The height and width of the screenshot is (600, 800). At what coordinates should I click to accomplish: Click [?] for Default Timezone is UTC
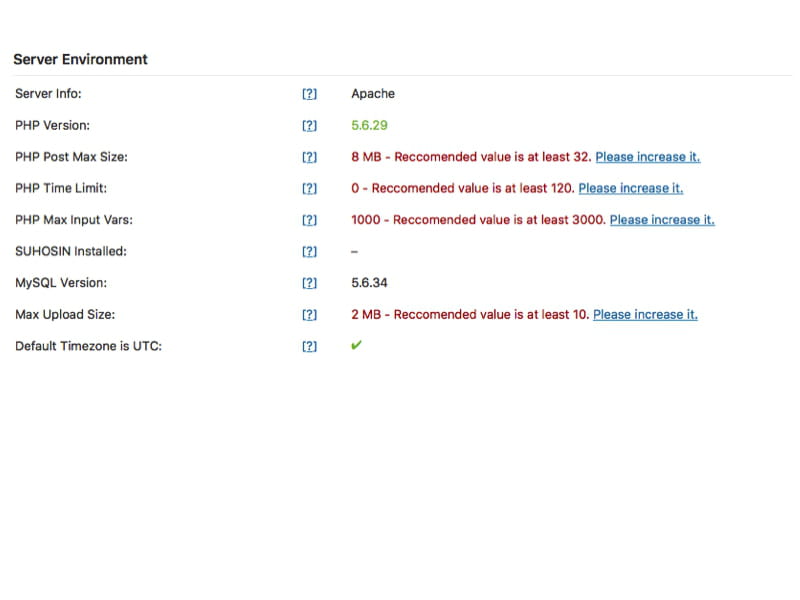coord(309,346)
